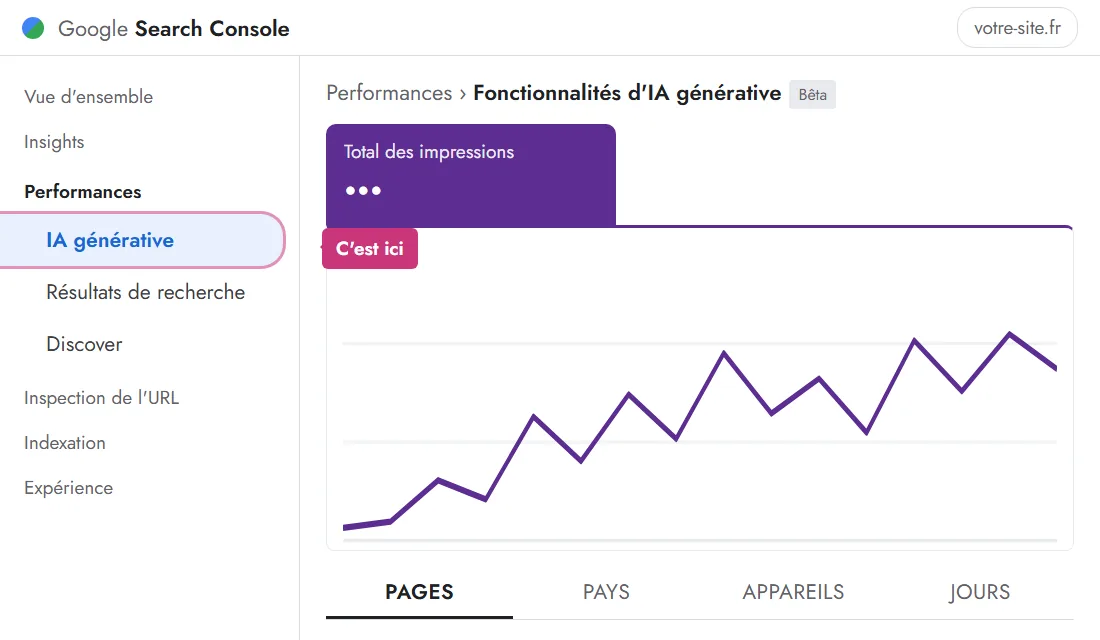Open the IA générative sidebar item
The height and width of the screenshot is (640, 1100).
(x=142, y=240)
